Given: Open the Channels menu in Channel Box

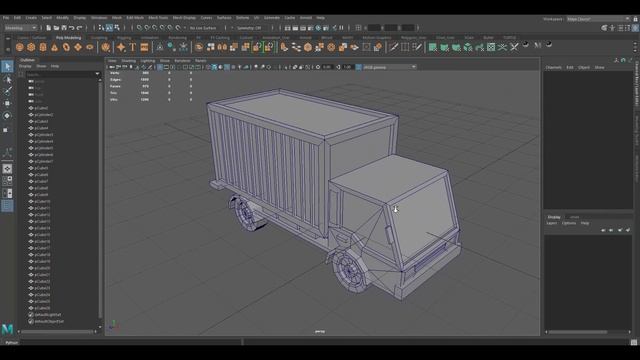Looking at the screenshot, I should [553, 67].
